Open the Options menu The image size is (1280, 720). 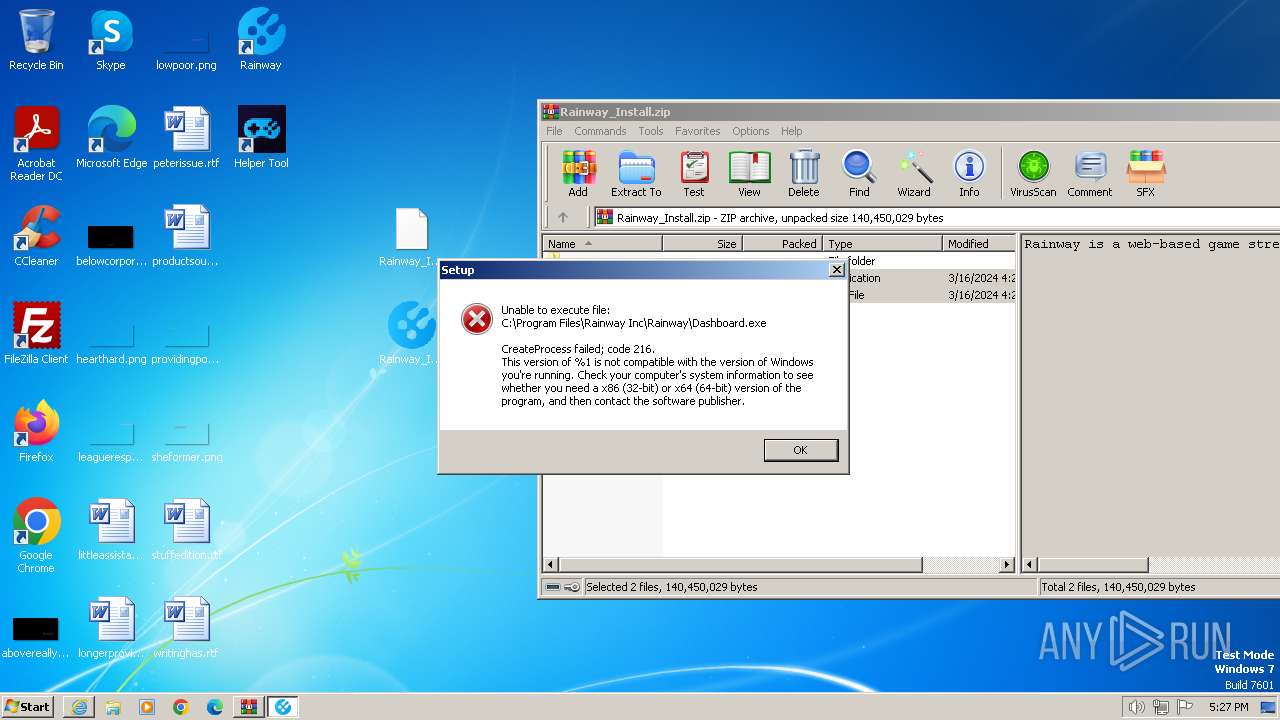pyautogui.click(x=751, y=131)
